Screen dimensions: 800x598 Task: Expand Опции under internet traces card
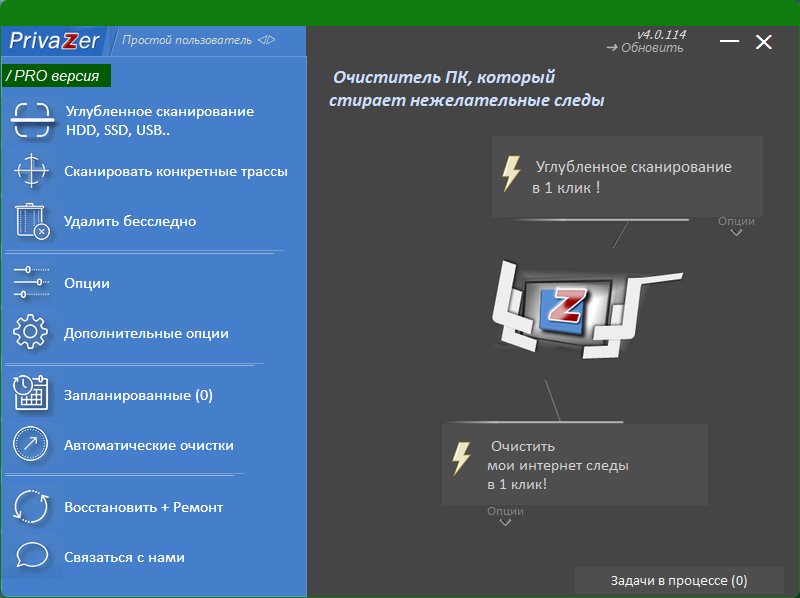[x=506, y=516]
